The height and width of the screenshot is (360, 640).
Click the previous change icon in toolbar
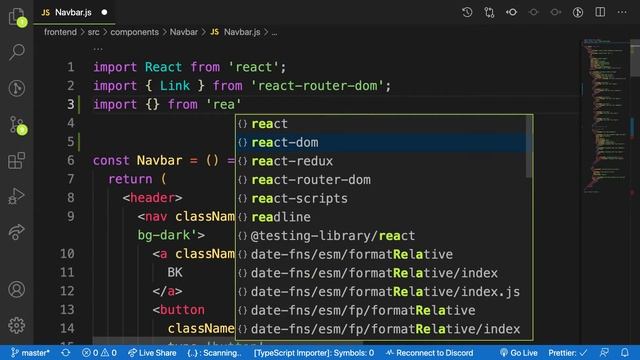[x=533, y=12]
